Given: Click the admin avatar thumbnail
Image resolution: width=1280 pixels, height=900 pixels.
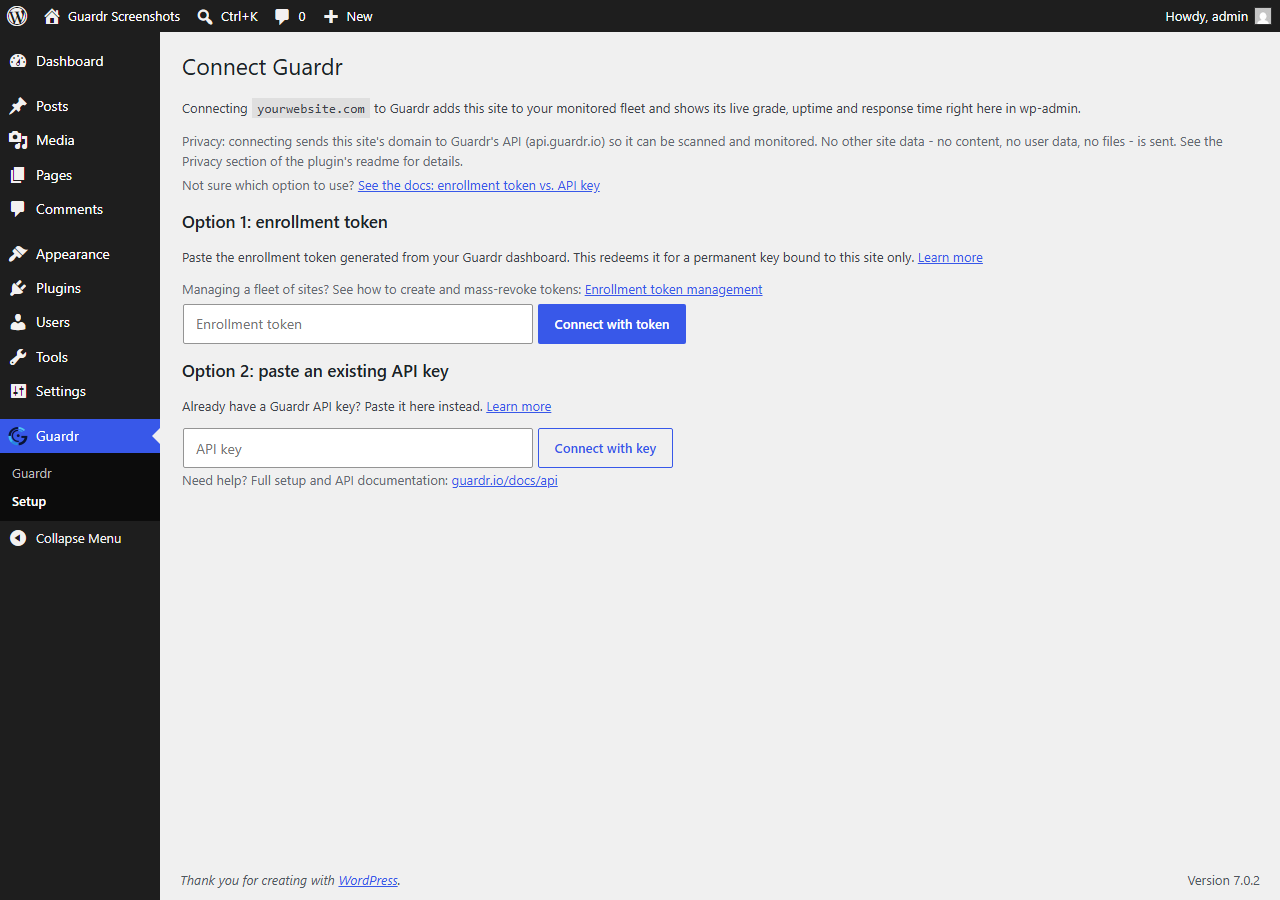Looking at the screenshot, I should pyautogui.click(x=1263, y=16).
